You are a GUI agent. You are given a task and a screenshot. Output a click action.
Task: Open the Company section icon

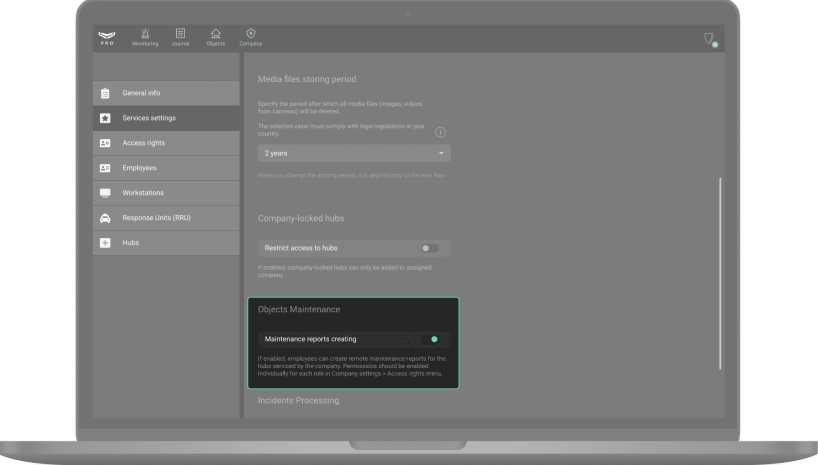coord(250,37)
